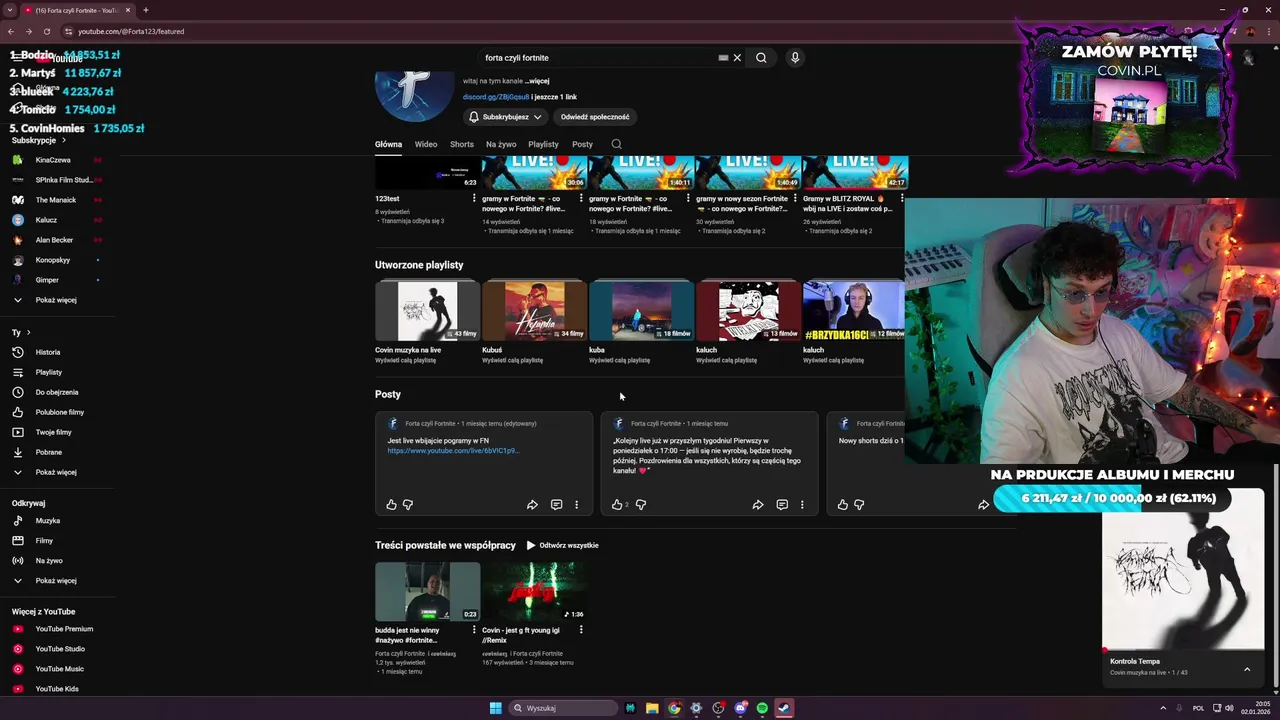Like the post 'Jest live wbijajcie pogramy w FN'

[x=391, y=505]
